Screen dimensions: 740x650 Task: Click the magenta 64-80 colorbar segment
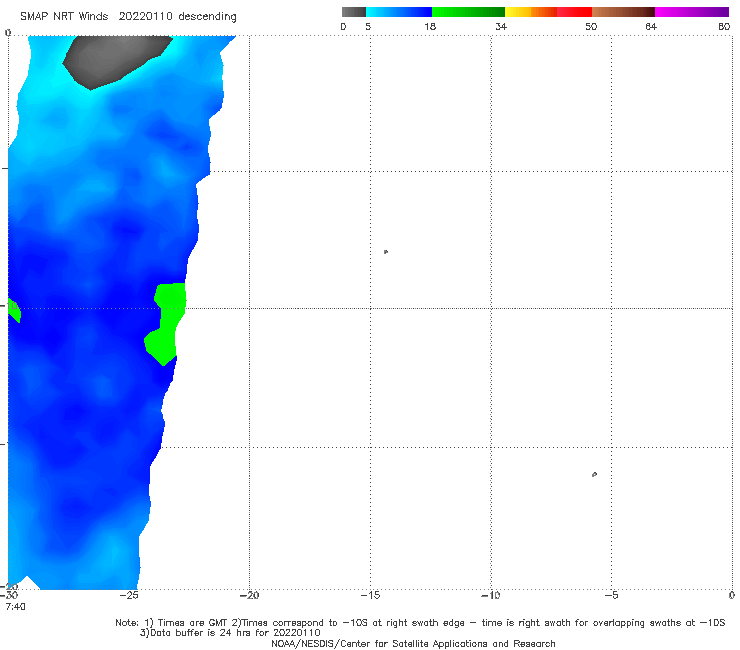(x=692, y=12)
